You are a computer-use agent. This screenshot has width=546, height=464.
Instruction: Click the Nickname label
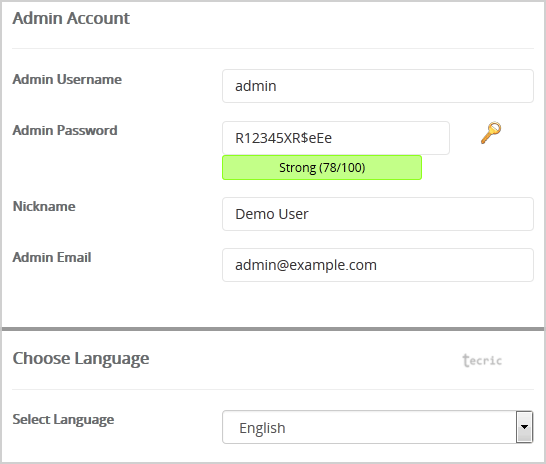pos(44,206)
